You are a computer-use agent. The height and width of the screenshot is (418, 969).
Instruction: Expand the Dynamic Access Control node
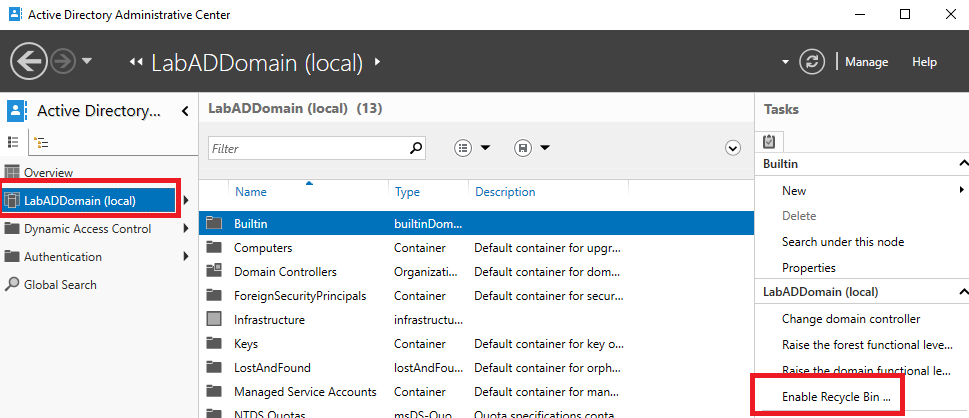coord(186,229)
